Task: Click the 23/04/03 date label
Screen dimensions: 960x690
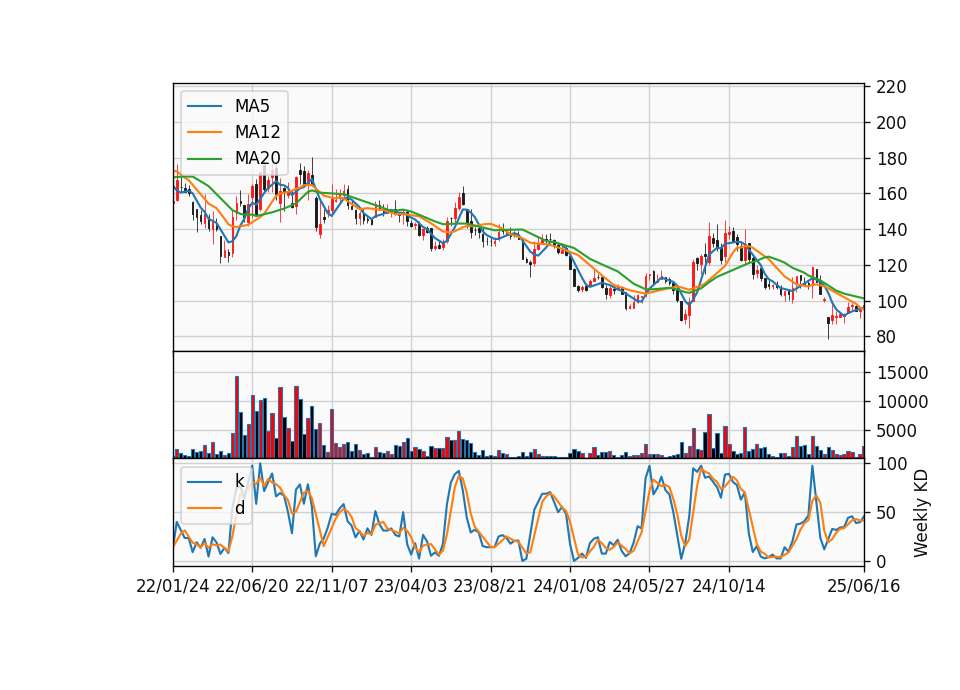Action: 411,586
